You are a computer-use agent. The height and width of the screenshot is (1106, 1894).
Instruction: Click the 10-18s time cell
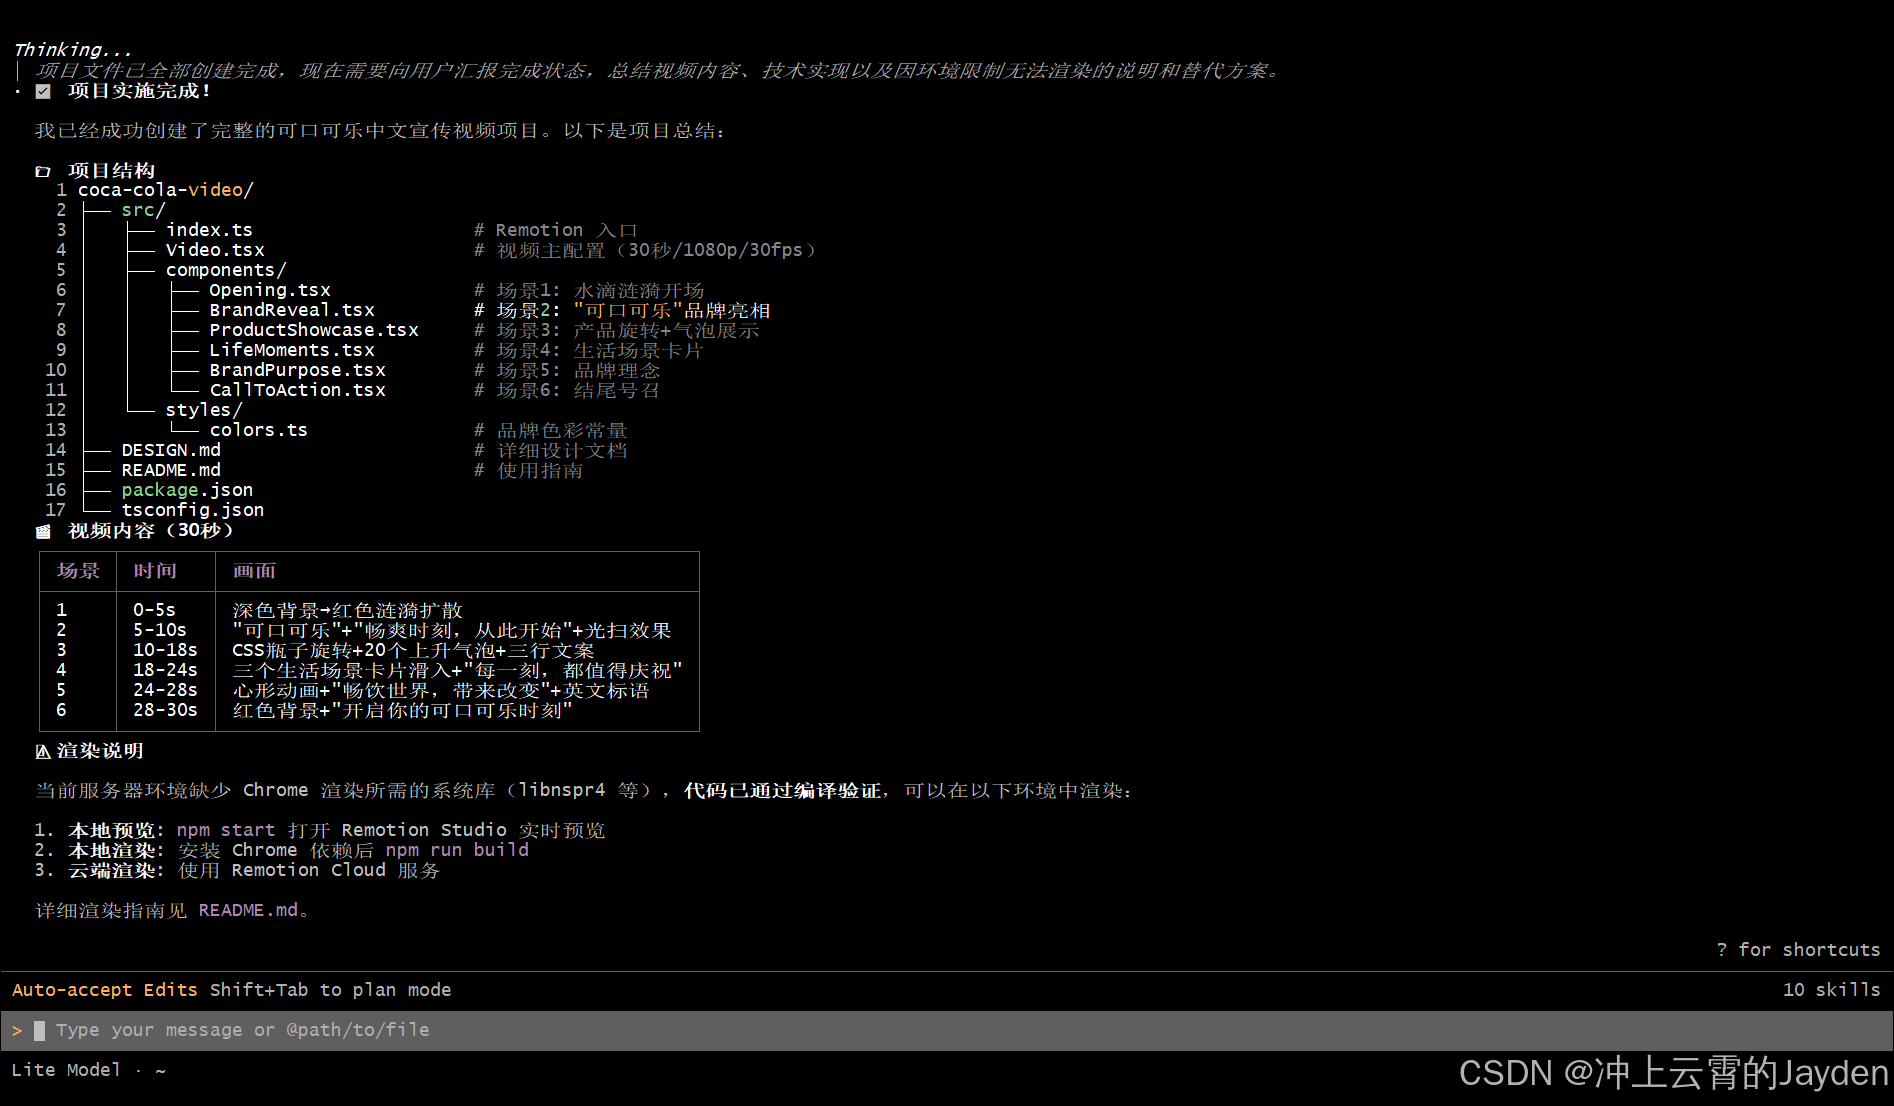tap(165, 650)
